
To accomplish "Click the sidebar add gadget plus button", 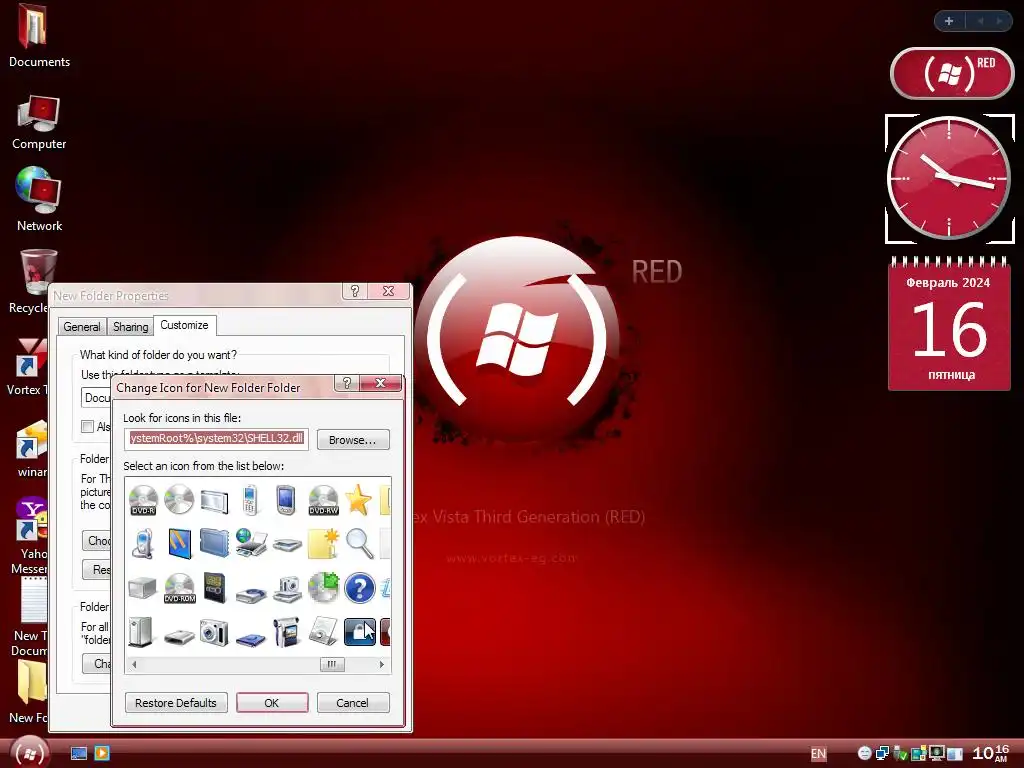I will 949,21.
